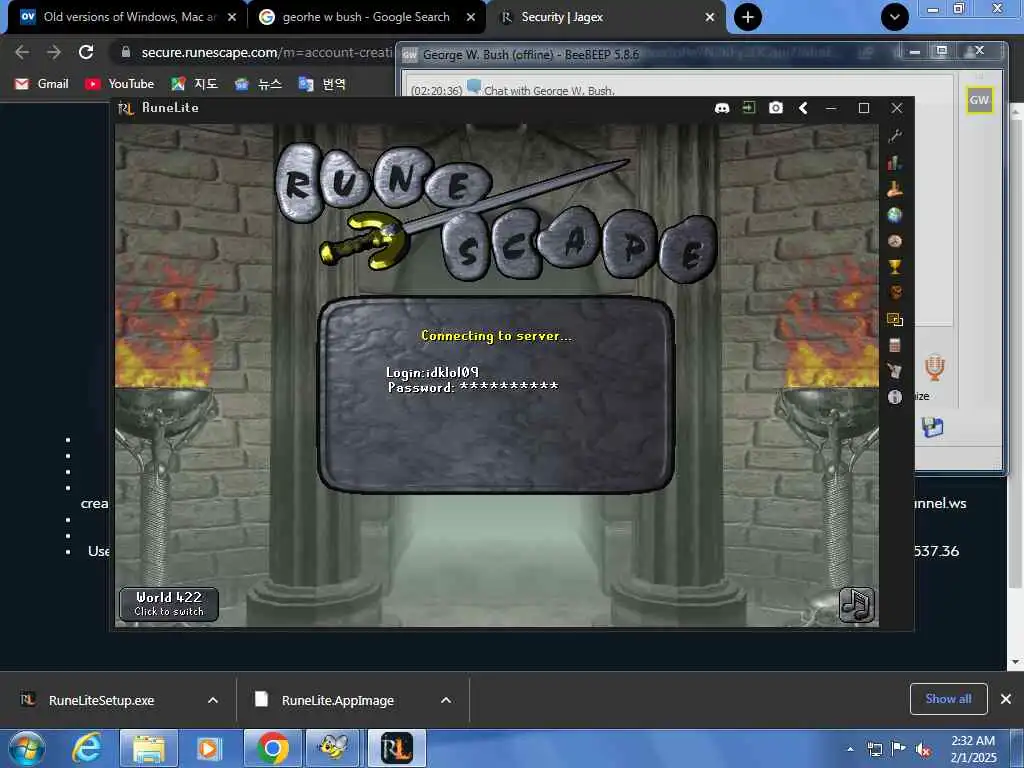Click the blue save icon in BeeBEEP window
The height and width of the screenshot is (768, 1024).
932,427
